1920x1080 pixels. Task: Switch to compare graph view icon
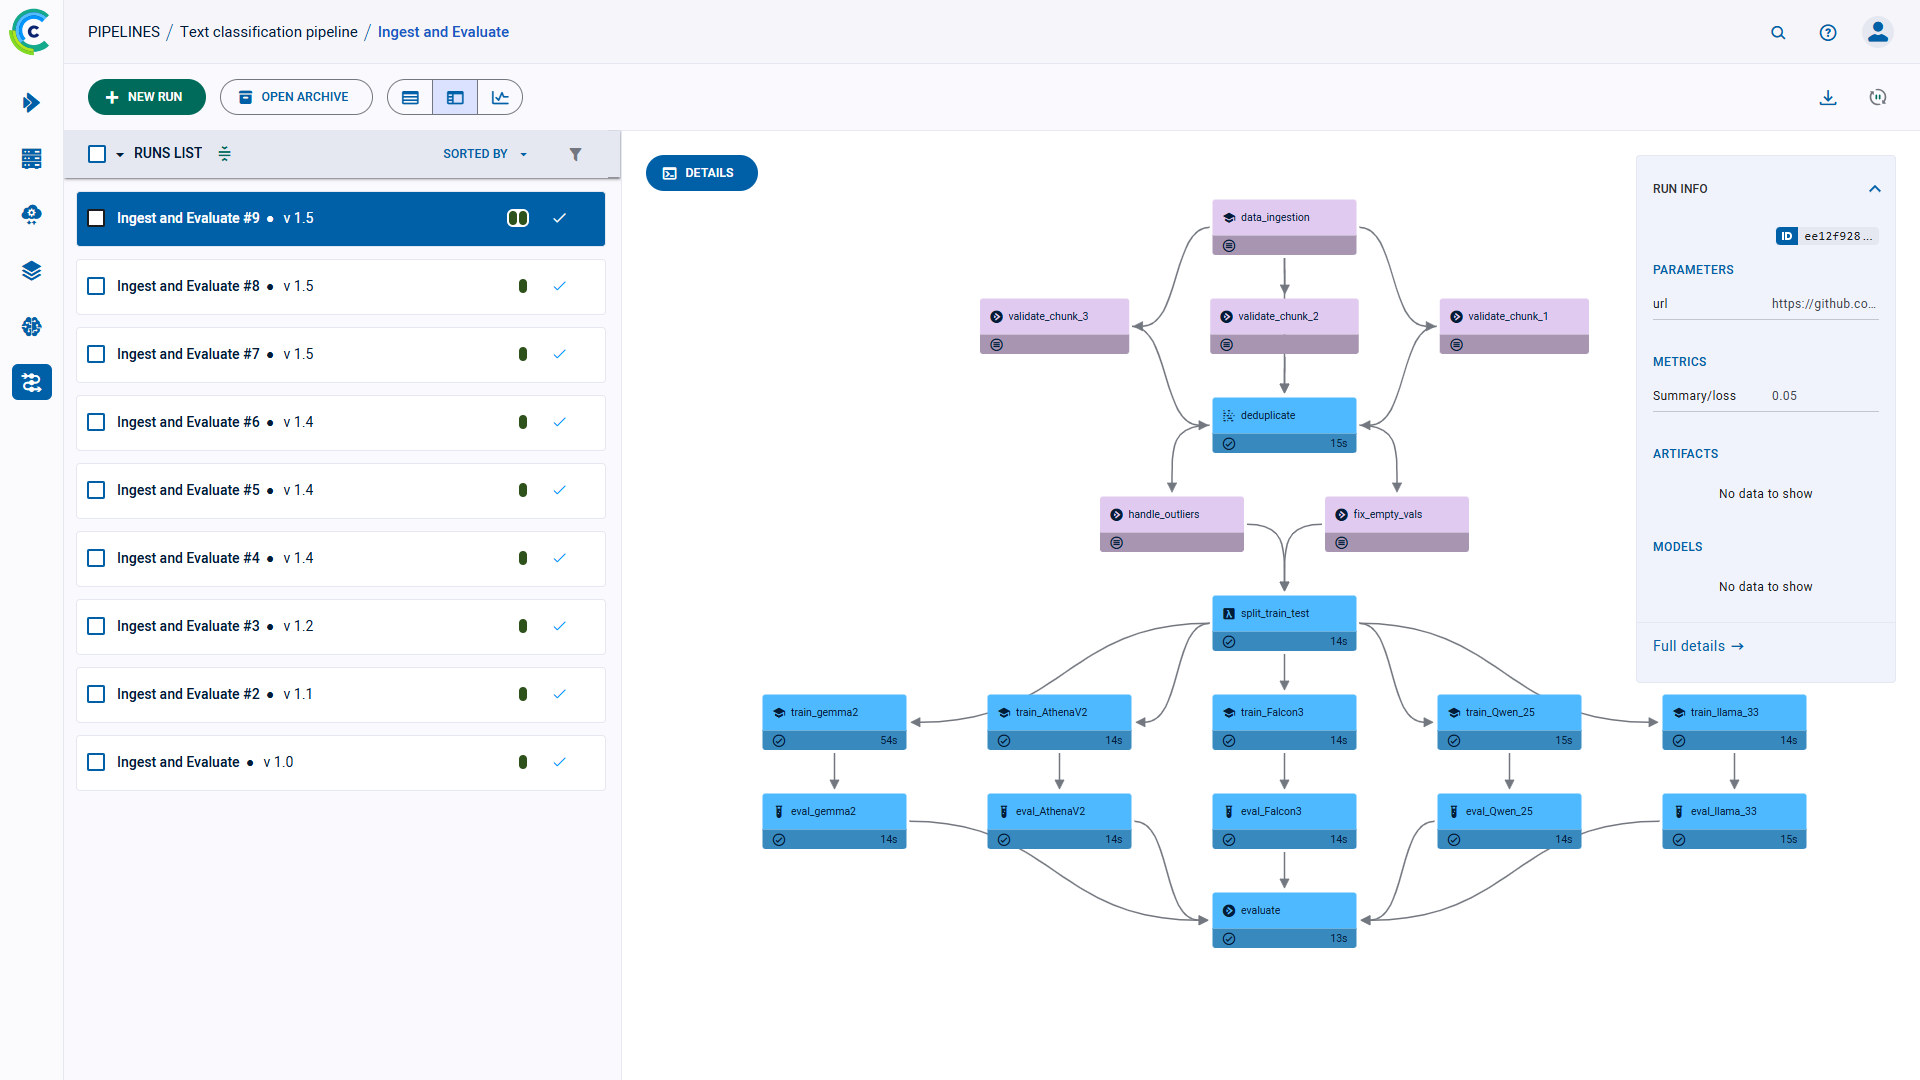point(500,97)
